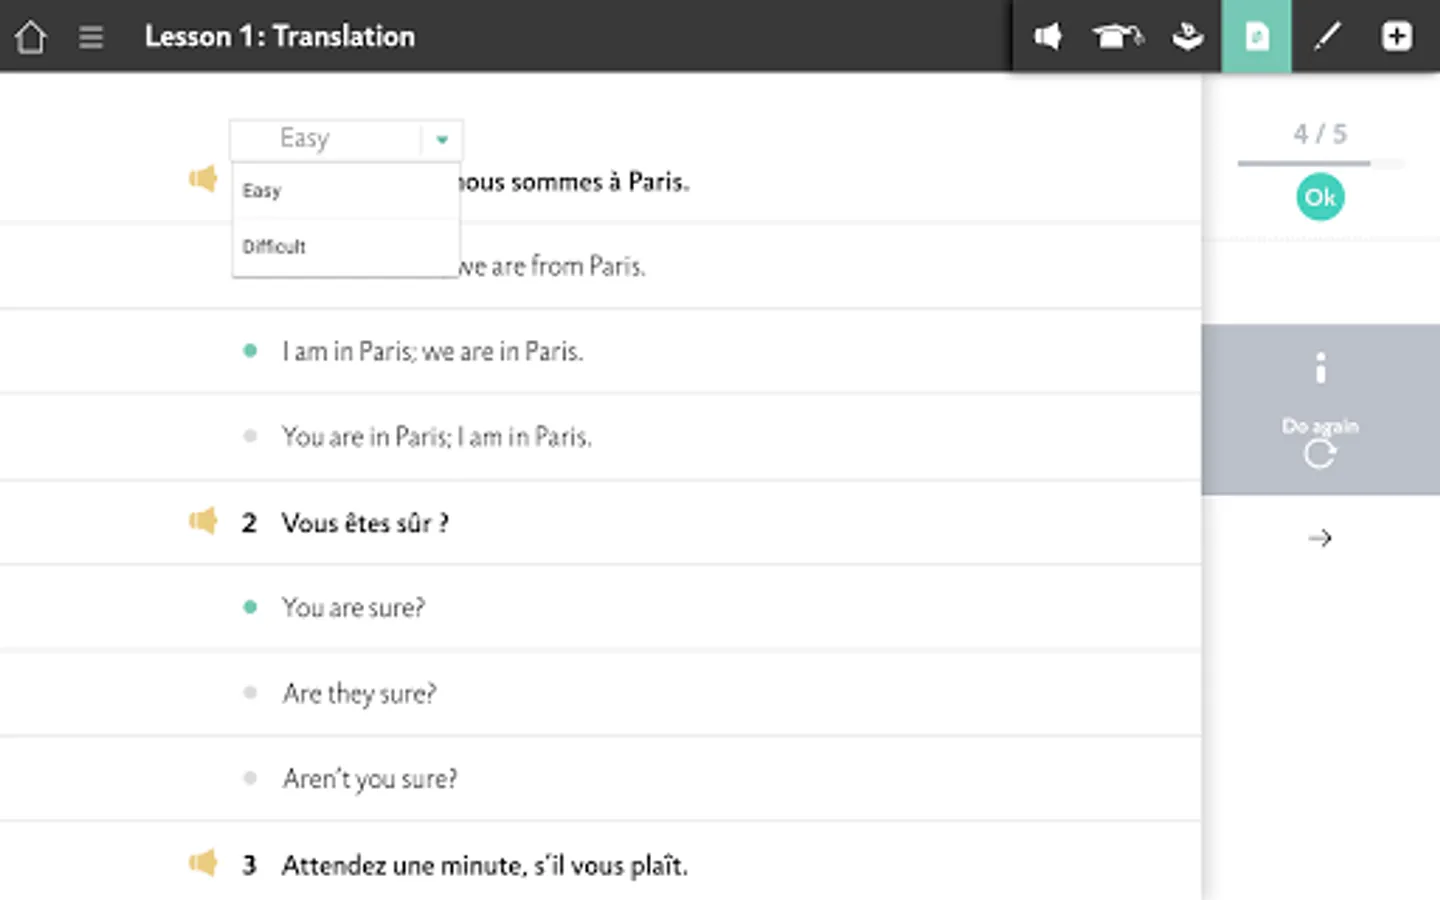This screenshot has height=900, width=1440.
Task: Click the pencil icon in top toolbar
Action: pyautogui.click(x=1326, y=37)
